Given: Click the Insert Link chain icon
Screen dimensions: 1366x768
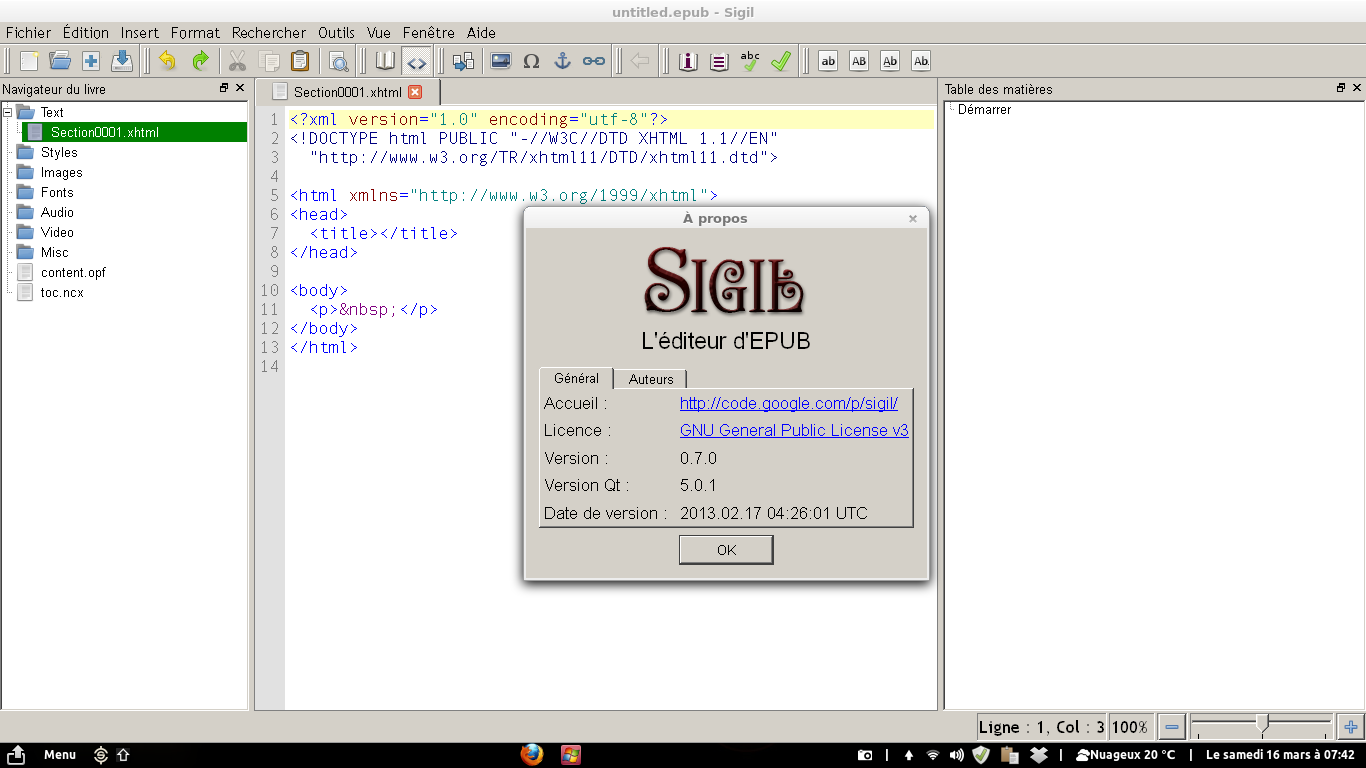Looking at the screenshot, I should click(594, 61).
